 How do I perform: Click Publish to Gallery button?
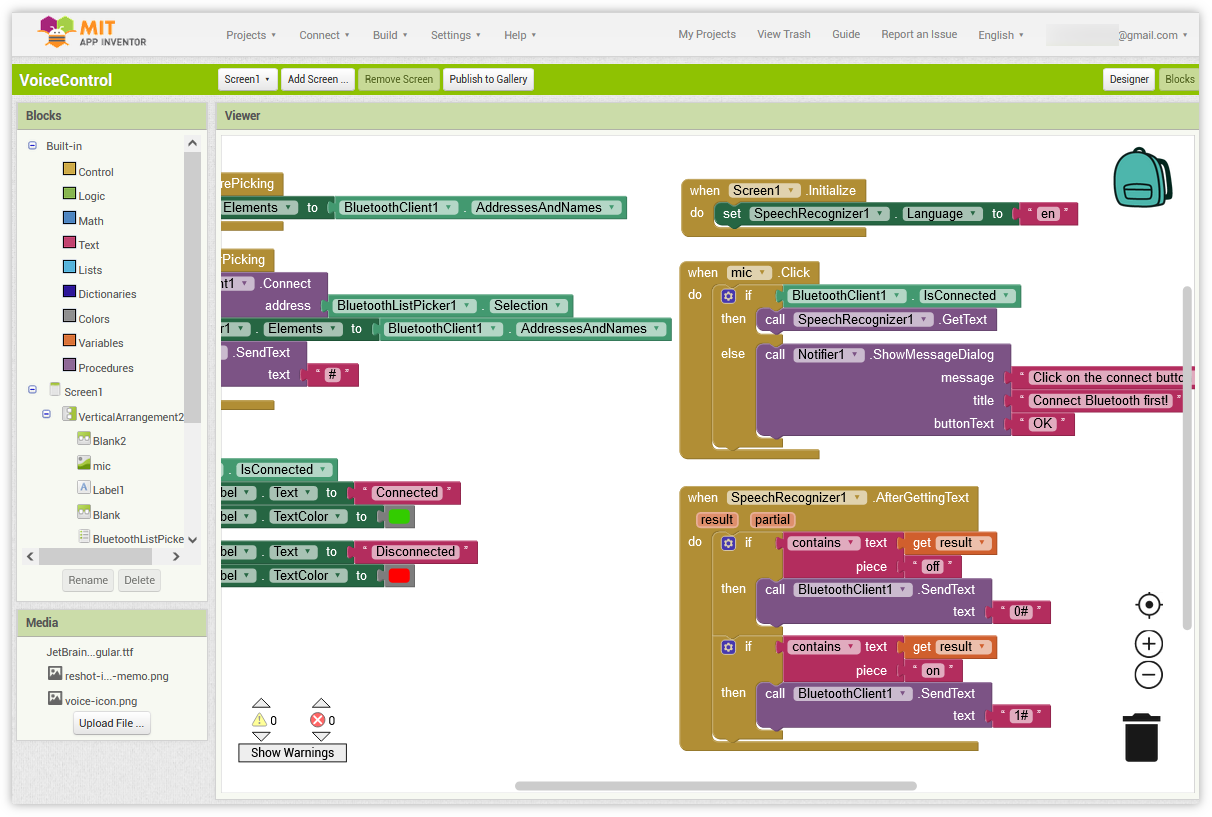pos(488,79)
